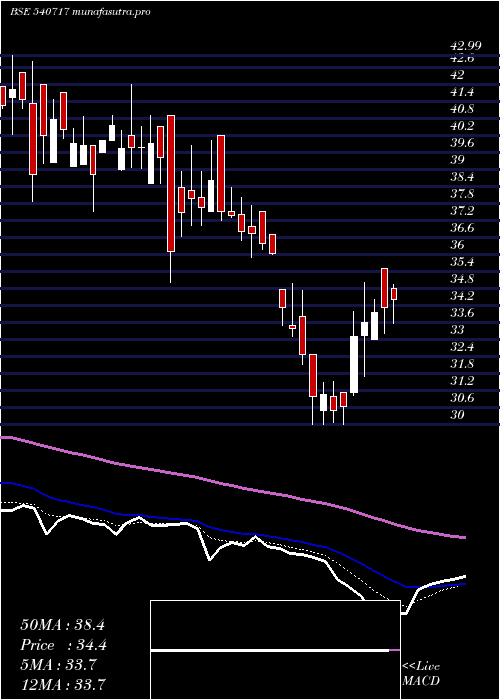Click the 39.6 price axis label
This screenshot has width=500, height=700.
coord(462,143)
